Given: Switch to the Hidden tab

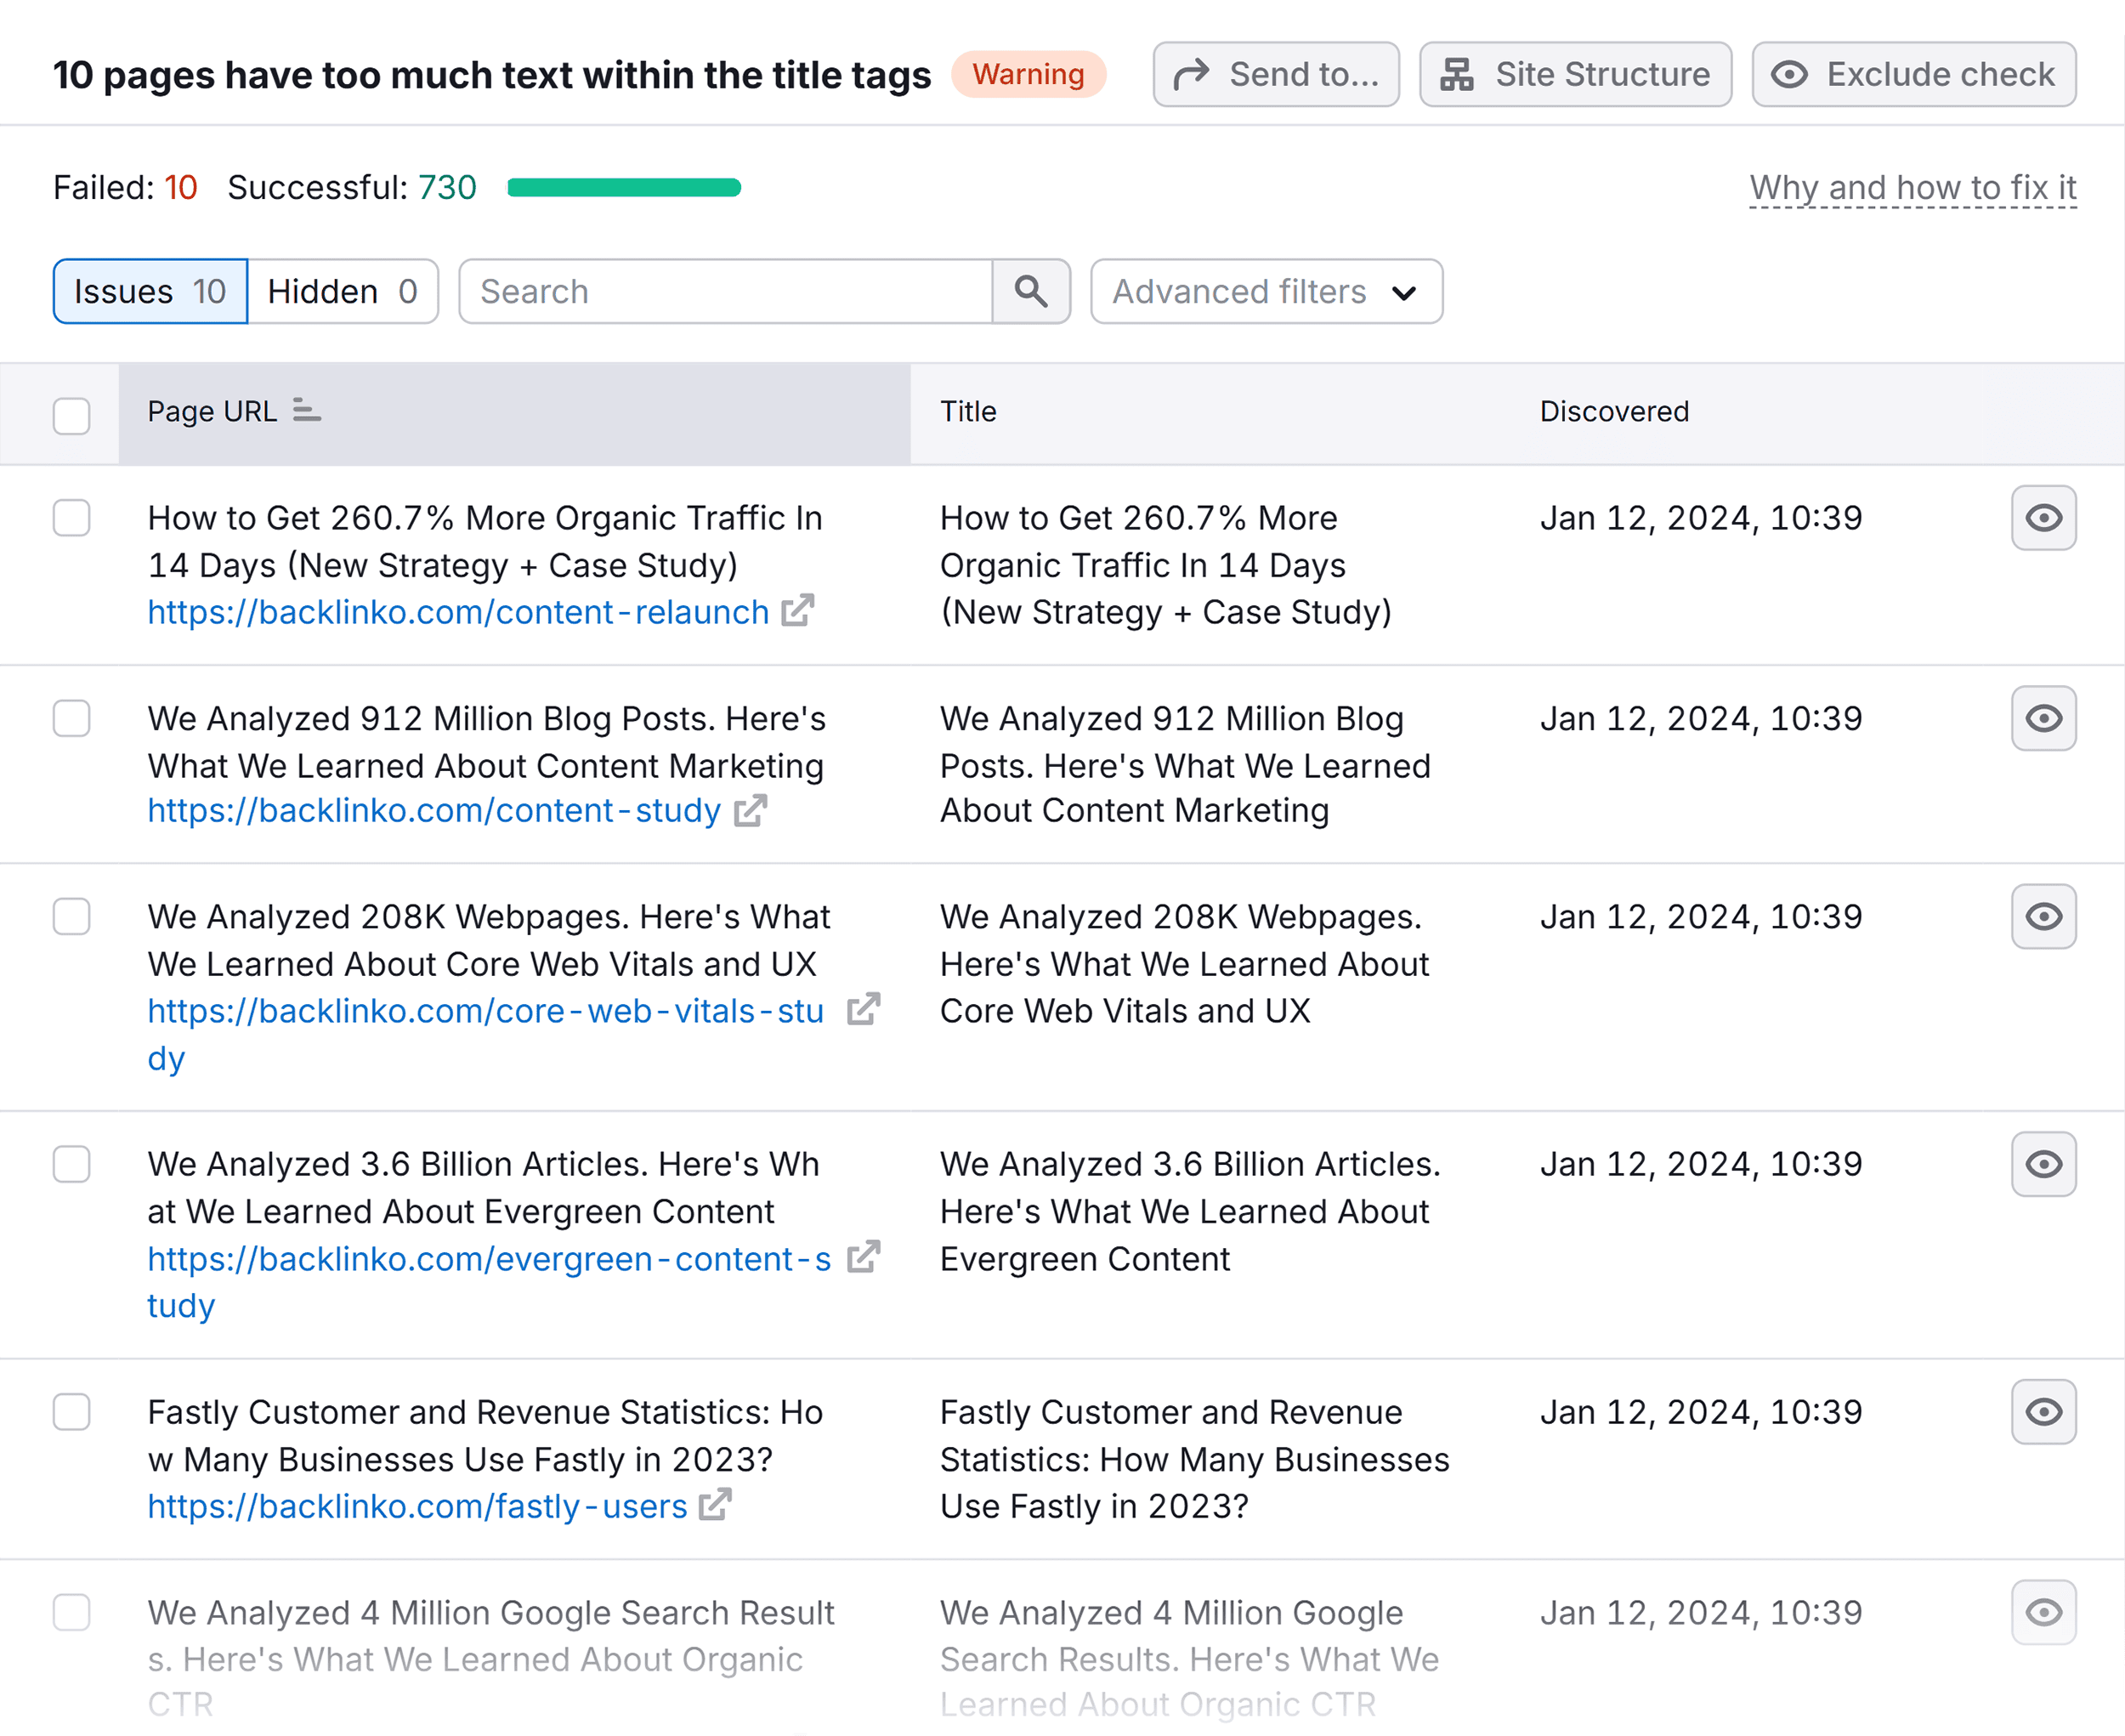Looking at the screenshot, I should click(x=343, y=291).
